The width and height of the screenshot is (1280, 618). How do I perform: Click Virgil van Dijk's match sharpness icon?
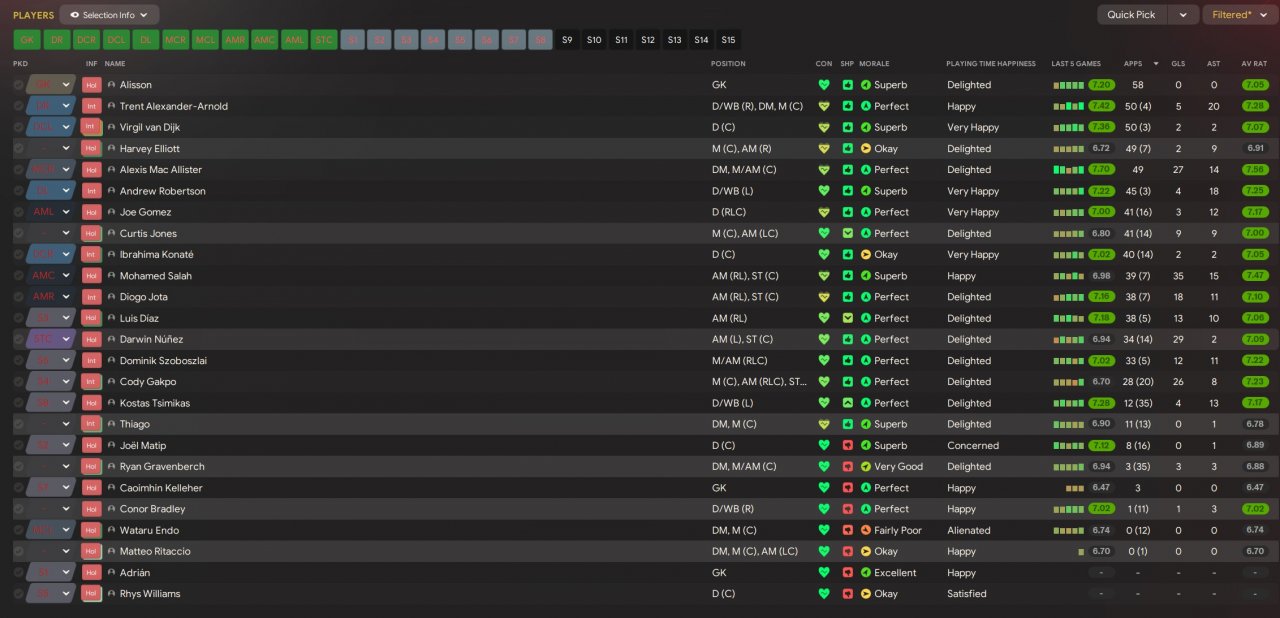click(847, 127)
